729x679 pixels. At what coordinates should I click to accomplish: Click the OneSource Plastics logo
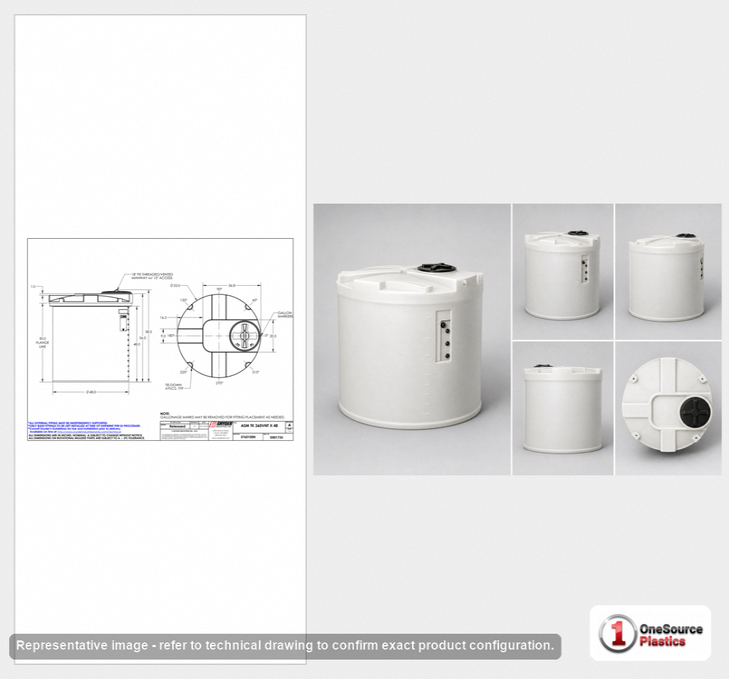pyautogui.click(x=650, y=632)
